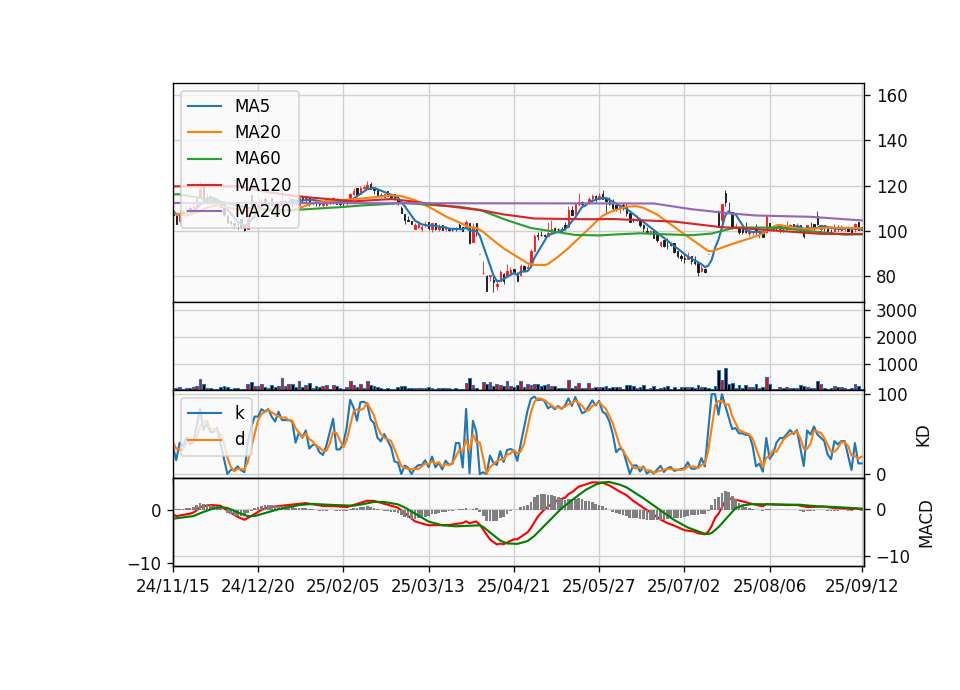Click the tallest volume bar in July
Image resolution: width=960 pixels, height=690 pixels.
[x=726, y=379]
